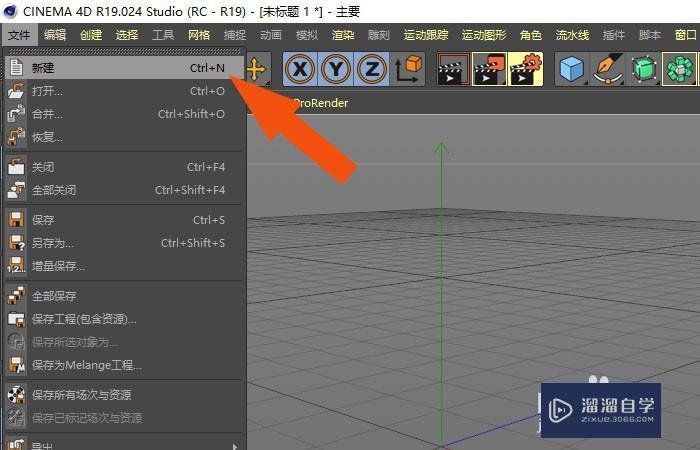Add a cube primitive object

pos(572,69)
